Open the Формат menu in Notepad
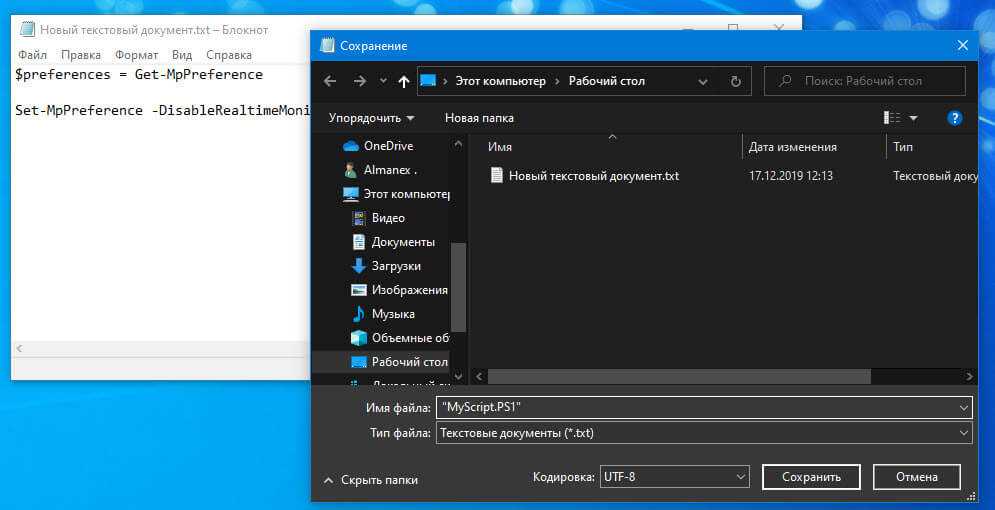The height and width of the screenshot is (510, 995). [x=136, y=55]
